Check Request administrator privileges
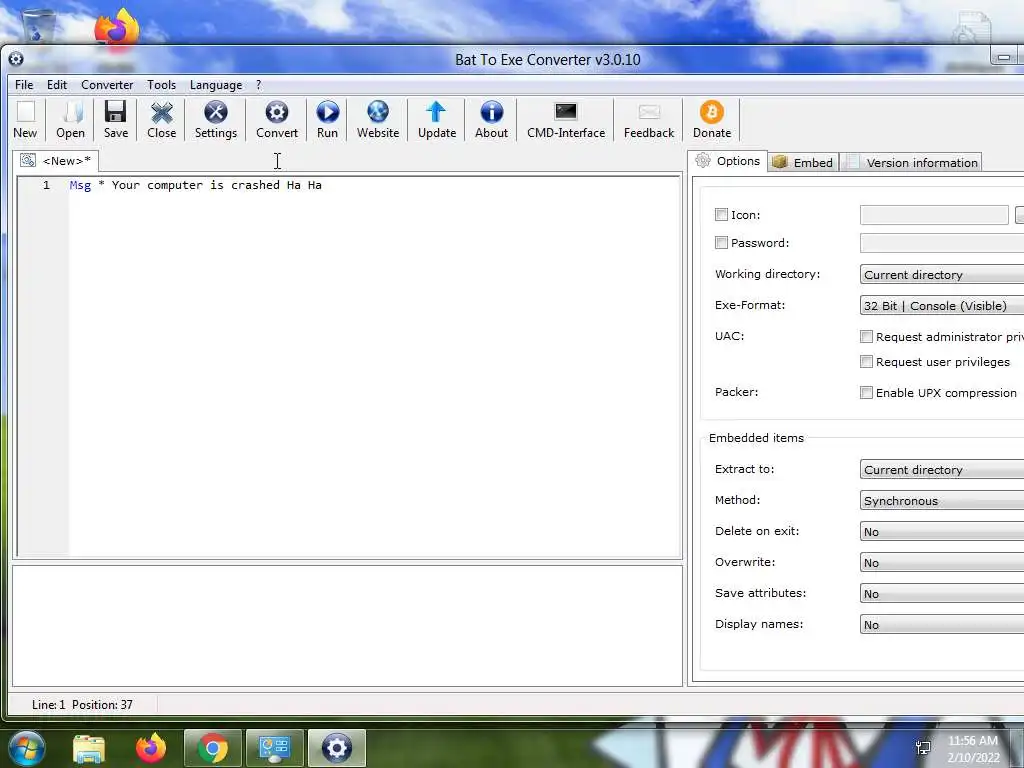This screenshot has width=1024, height=768. coord(866,337)
